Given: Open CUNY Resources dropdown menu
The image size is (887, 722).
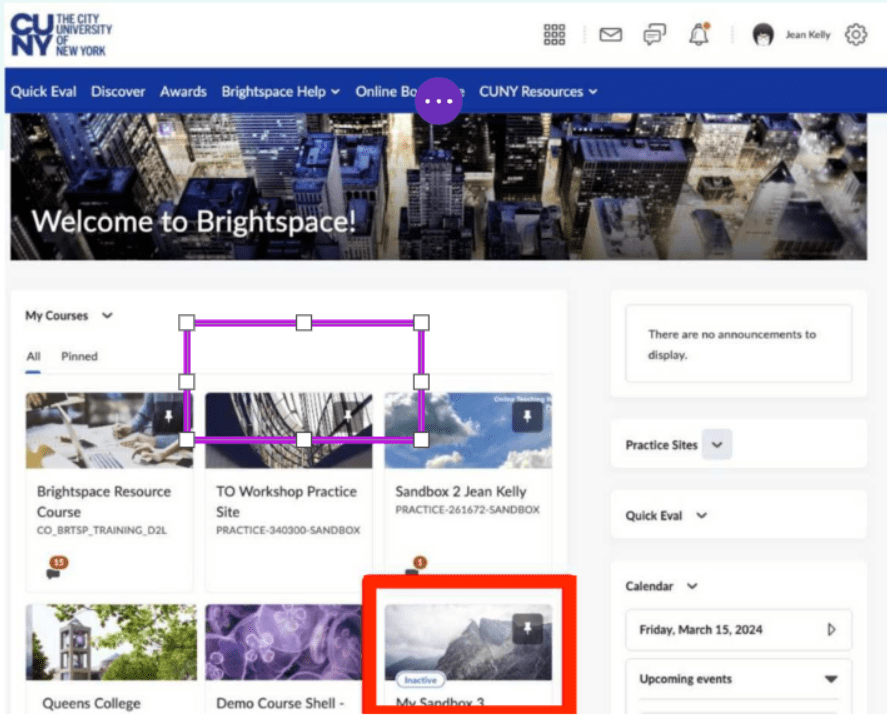Looking at the screenshot, I should tap(538, 91).
